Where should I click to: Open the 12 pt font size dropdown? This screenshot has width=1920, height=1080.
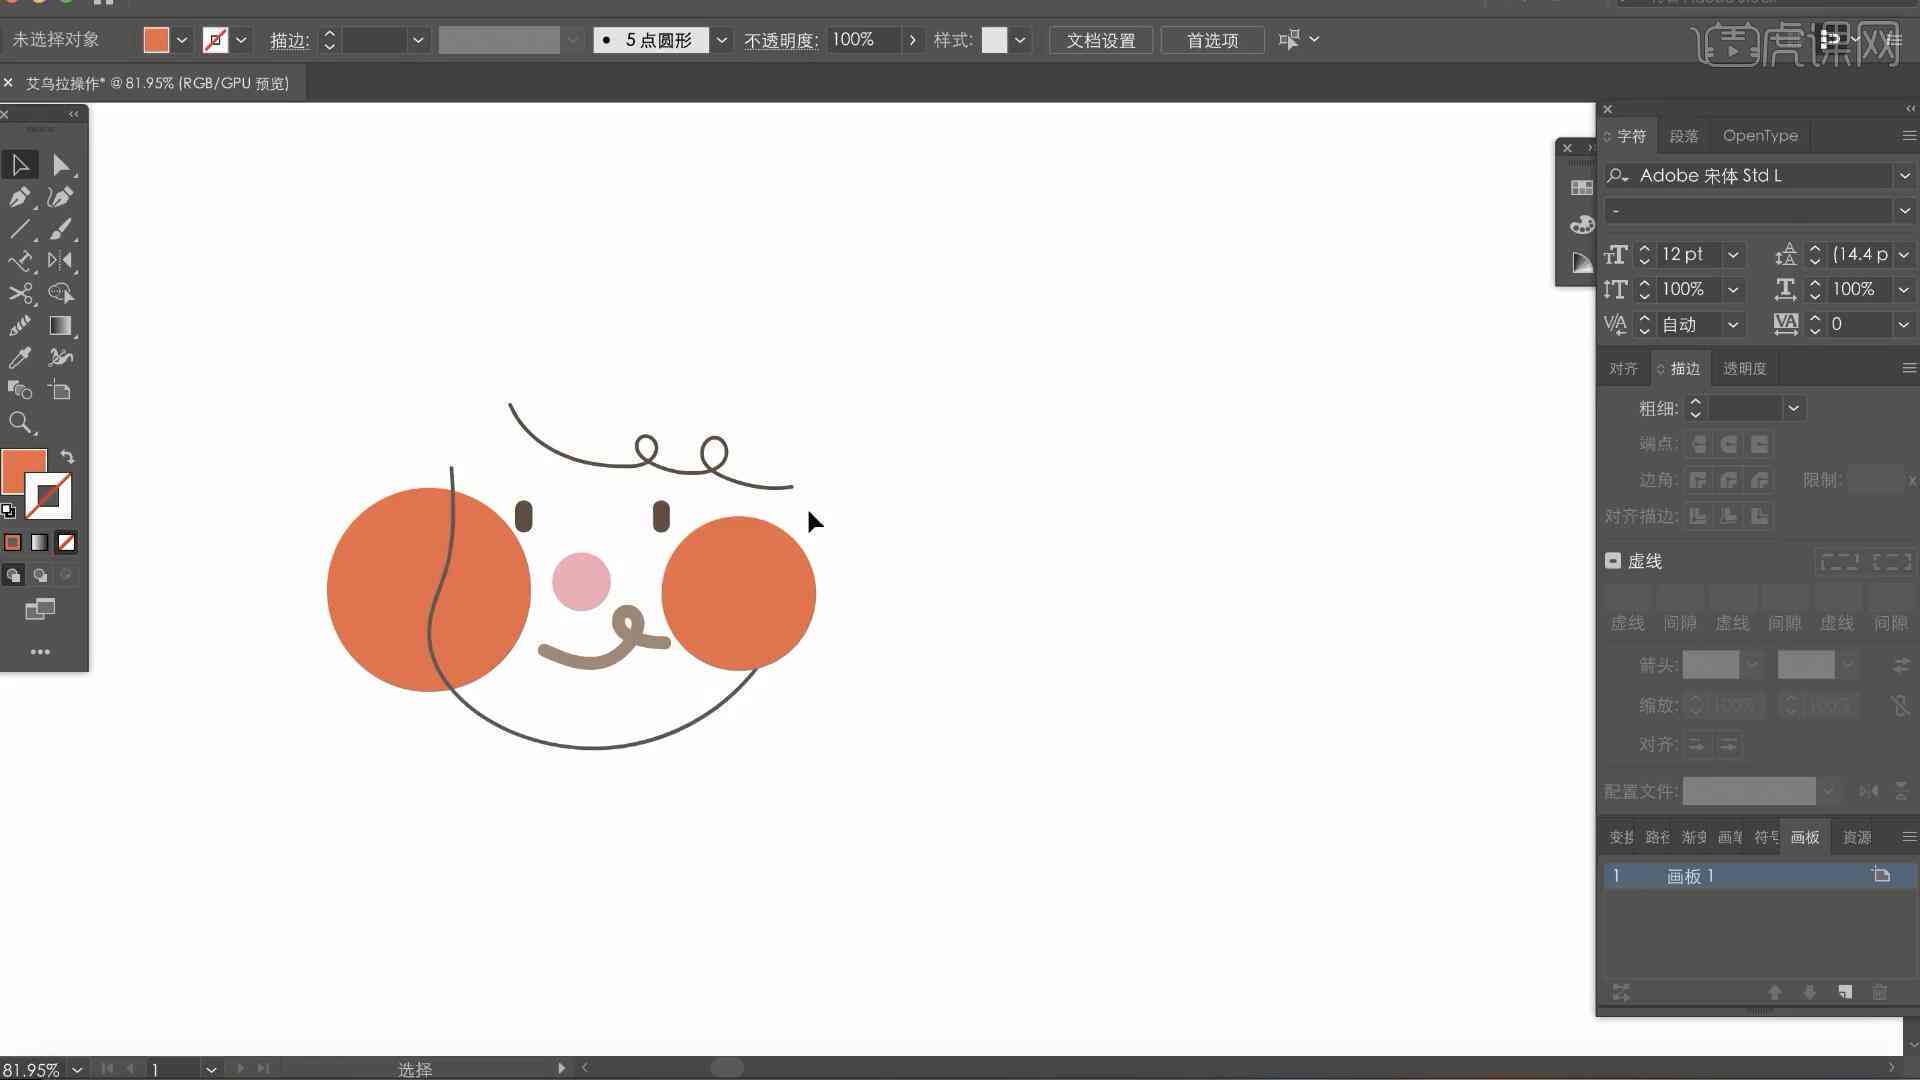[1733, 255]
